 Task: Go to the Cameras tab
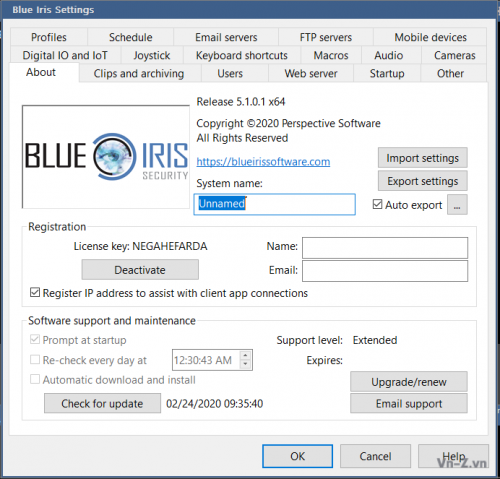455,55
